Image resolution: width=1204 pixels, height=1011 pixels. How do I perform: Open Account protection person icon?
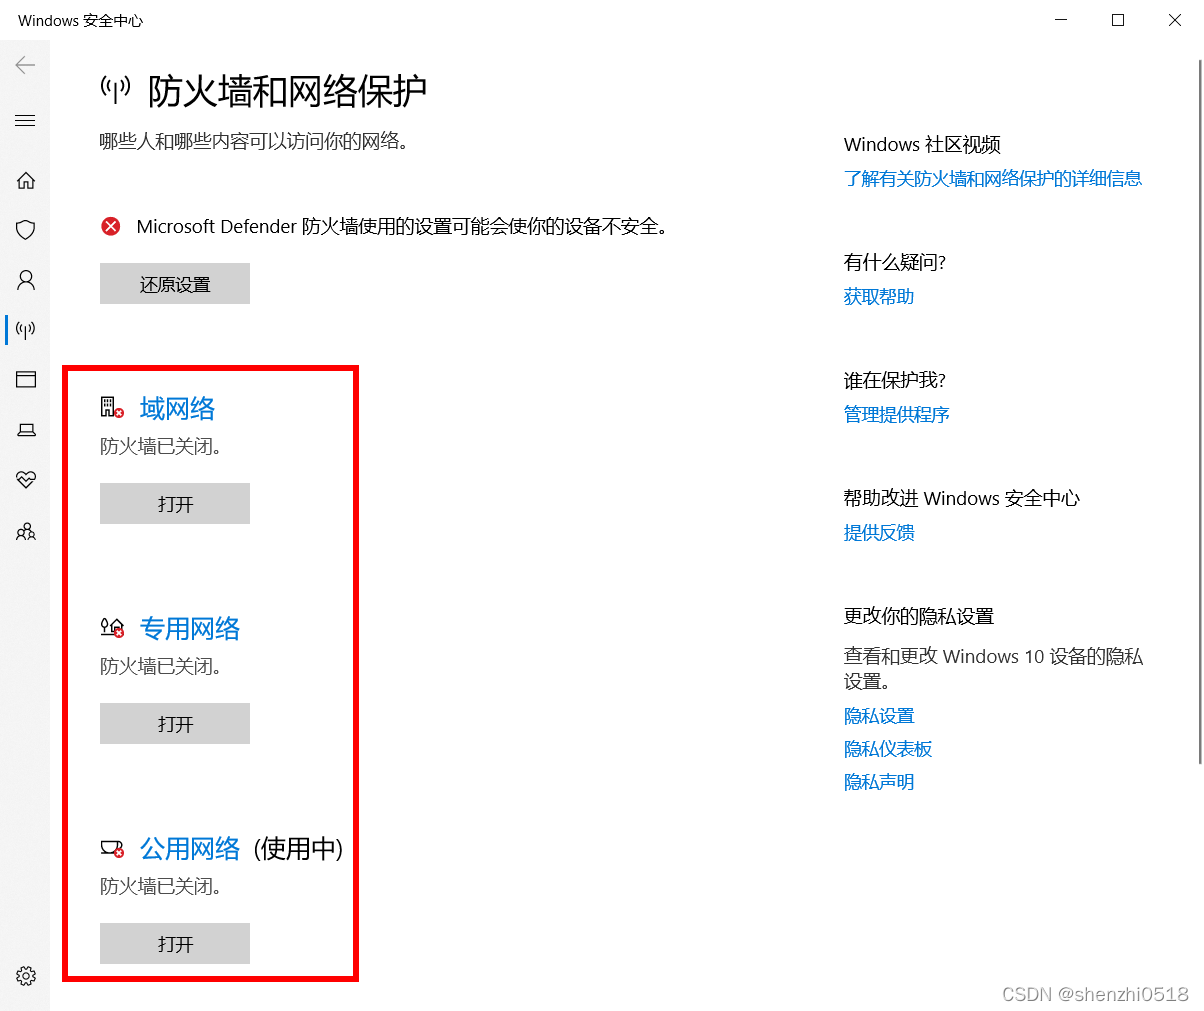[26, 280]
